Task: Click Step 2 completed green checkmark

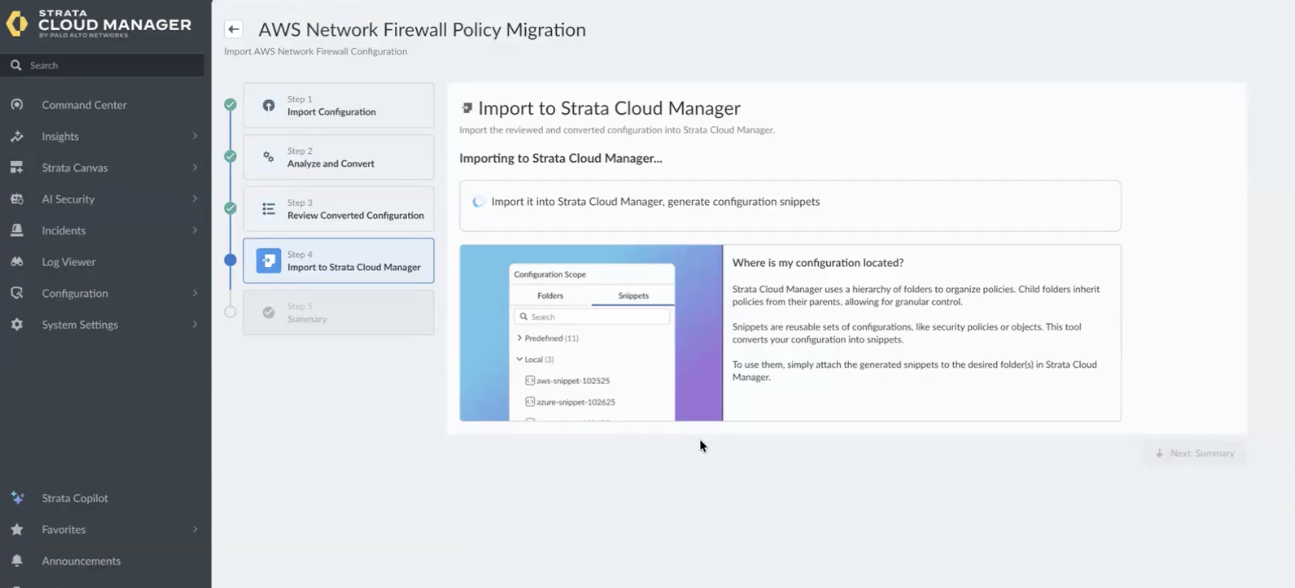Action: (230, 156)
